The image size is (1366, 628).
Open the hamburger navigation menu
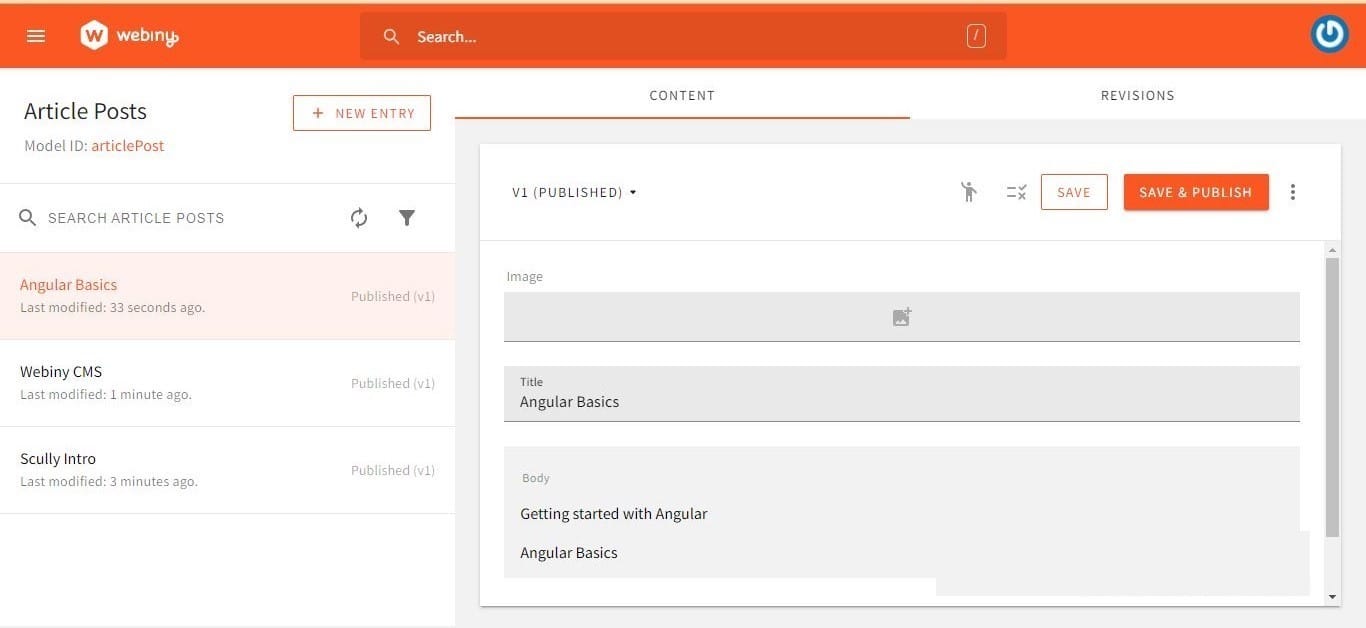[35, 35]
